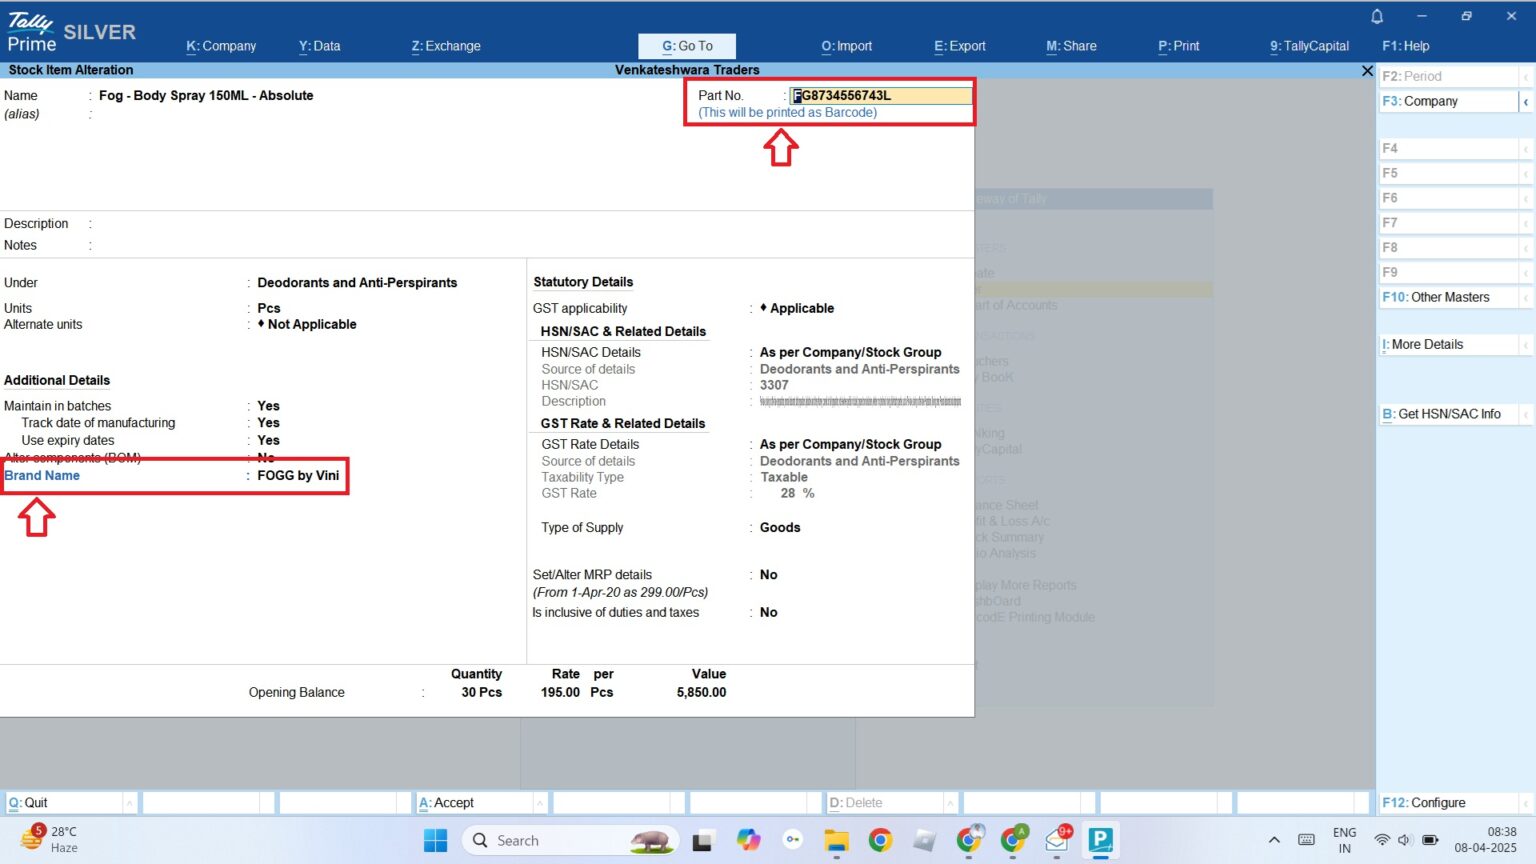This screenshot has width=1536, height=864.
Task: Open the Tally notifications bell icon
Action: [x=1376, y=16]
